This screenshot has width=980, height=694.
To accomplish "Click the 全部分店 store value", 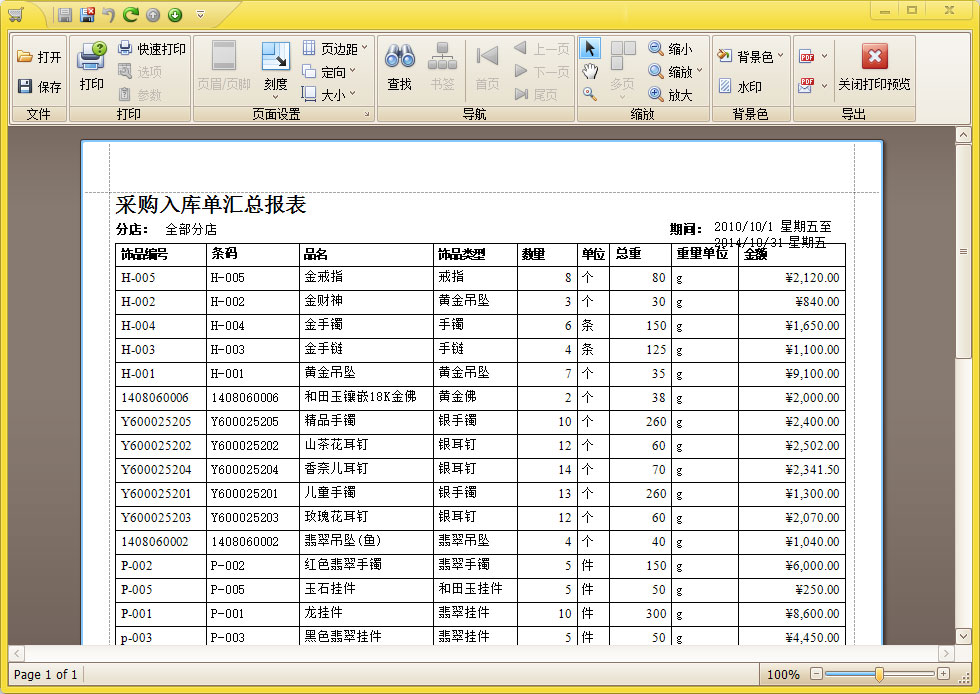I will click(x=191, y=229).
